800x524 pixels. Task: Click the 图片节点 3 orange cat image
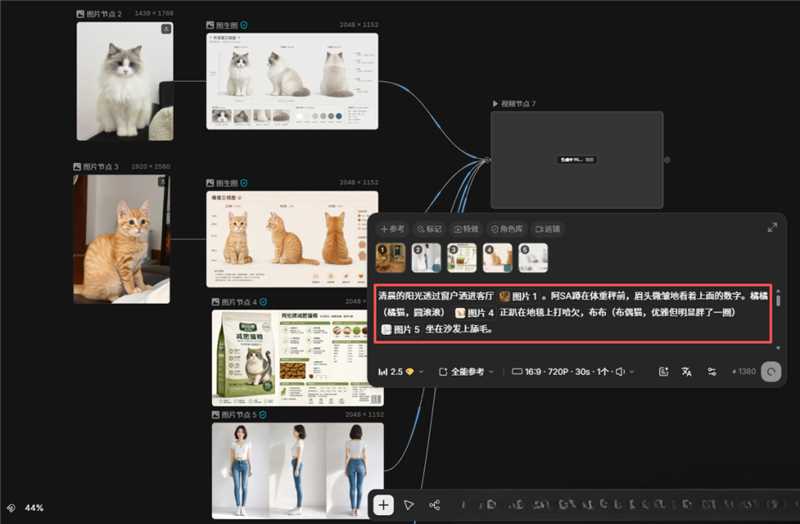121,239
